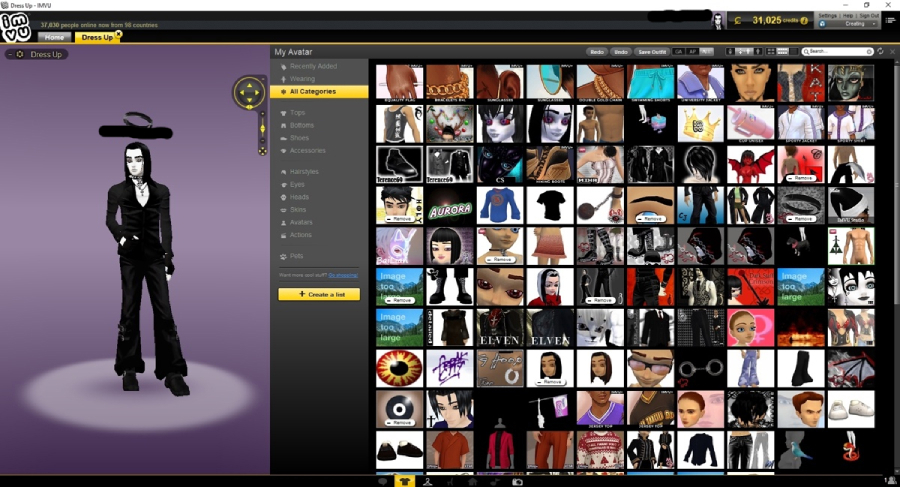Toggle the AP rating filter
The height and width of the screenshot is (487, 900).
point(693,52)
